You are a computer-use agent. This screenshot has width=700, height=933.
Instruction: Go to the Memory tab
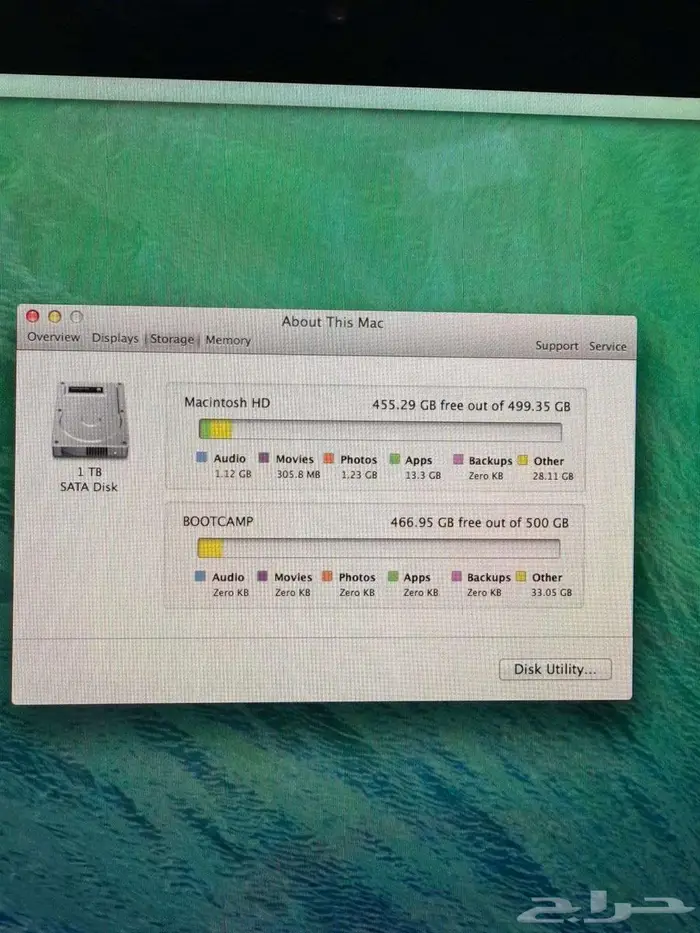tap(228, 341)
